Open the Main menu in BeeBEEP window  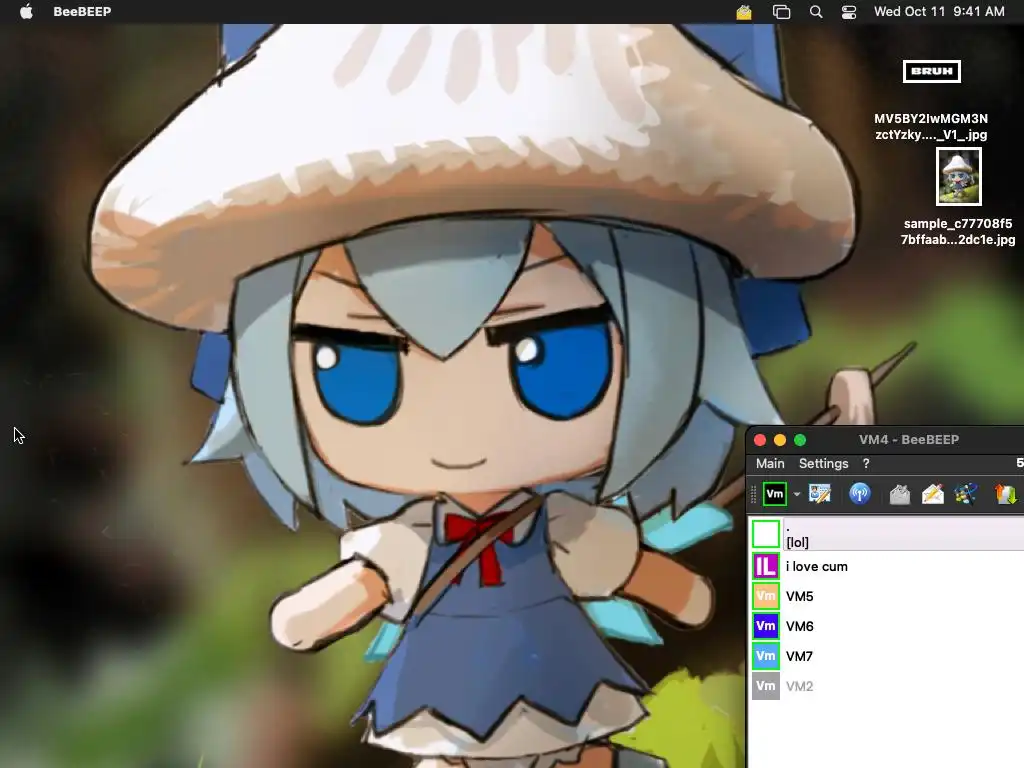coord(770,464)
